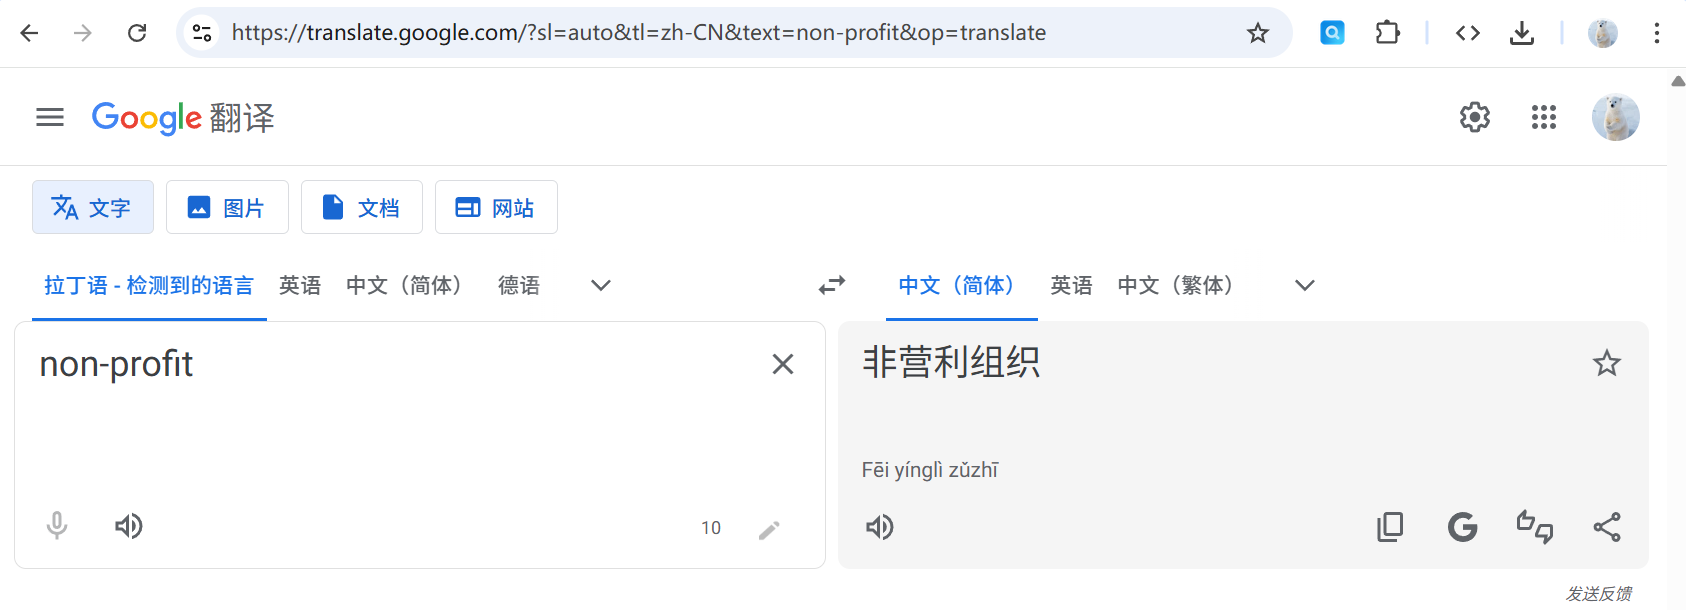
Task: Copy the translation to clipboard
Action: [1389, 526]
